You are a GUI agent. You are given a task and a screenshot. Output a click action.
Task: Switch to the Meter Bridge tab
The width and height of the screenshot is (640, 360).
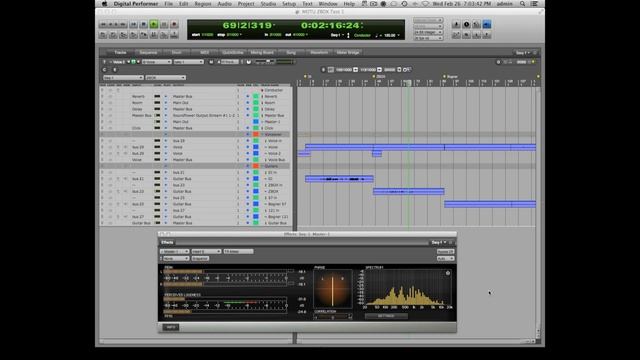coord(348,53)
